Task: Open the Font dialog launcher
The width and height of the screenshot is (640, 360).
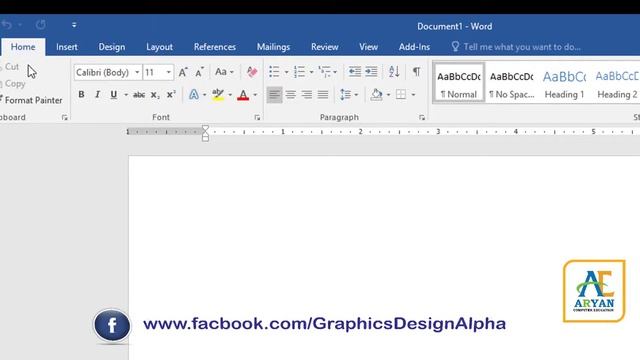Action: point(257,118)
